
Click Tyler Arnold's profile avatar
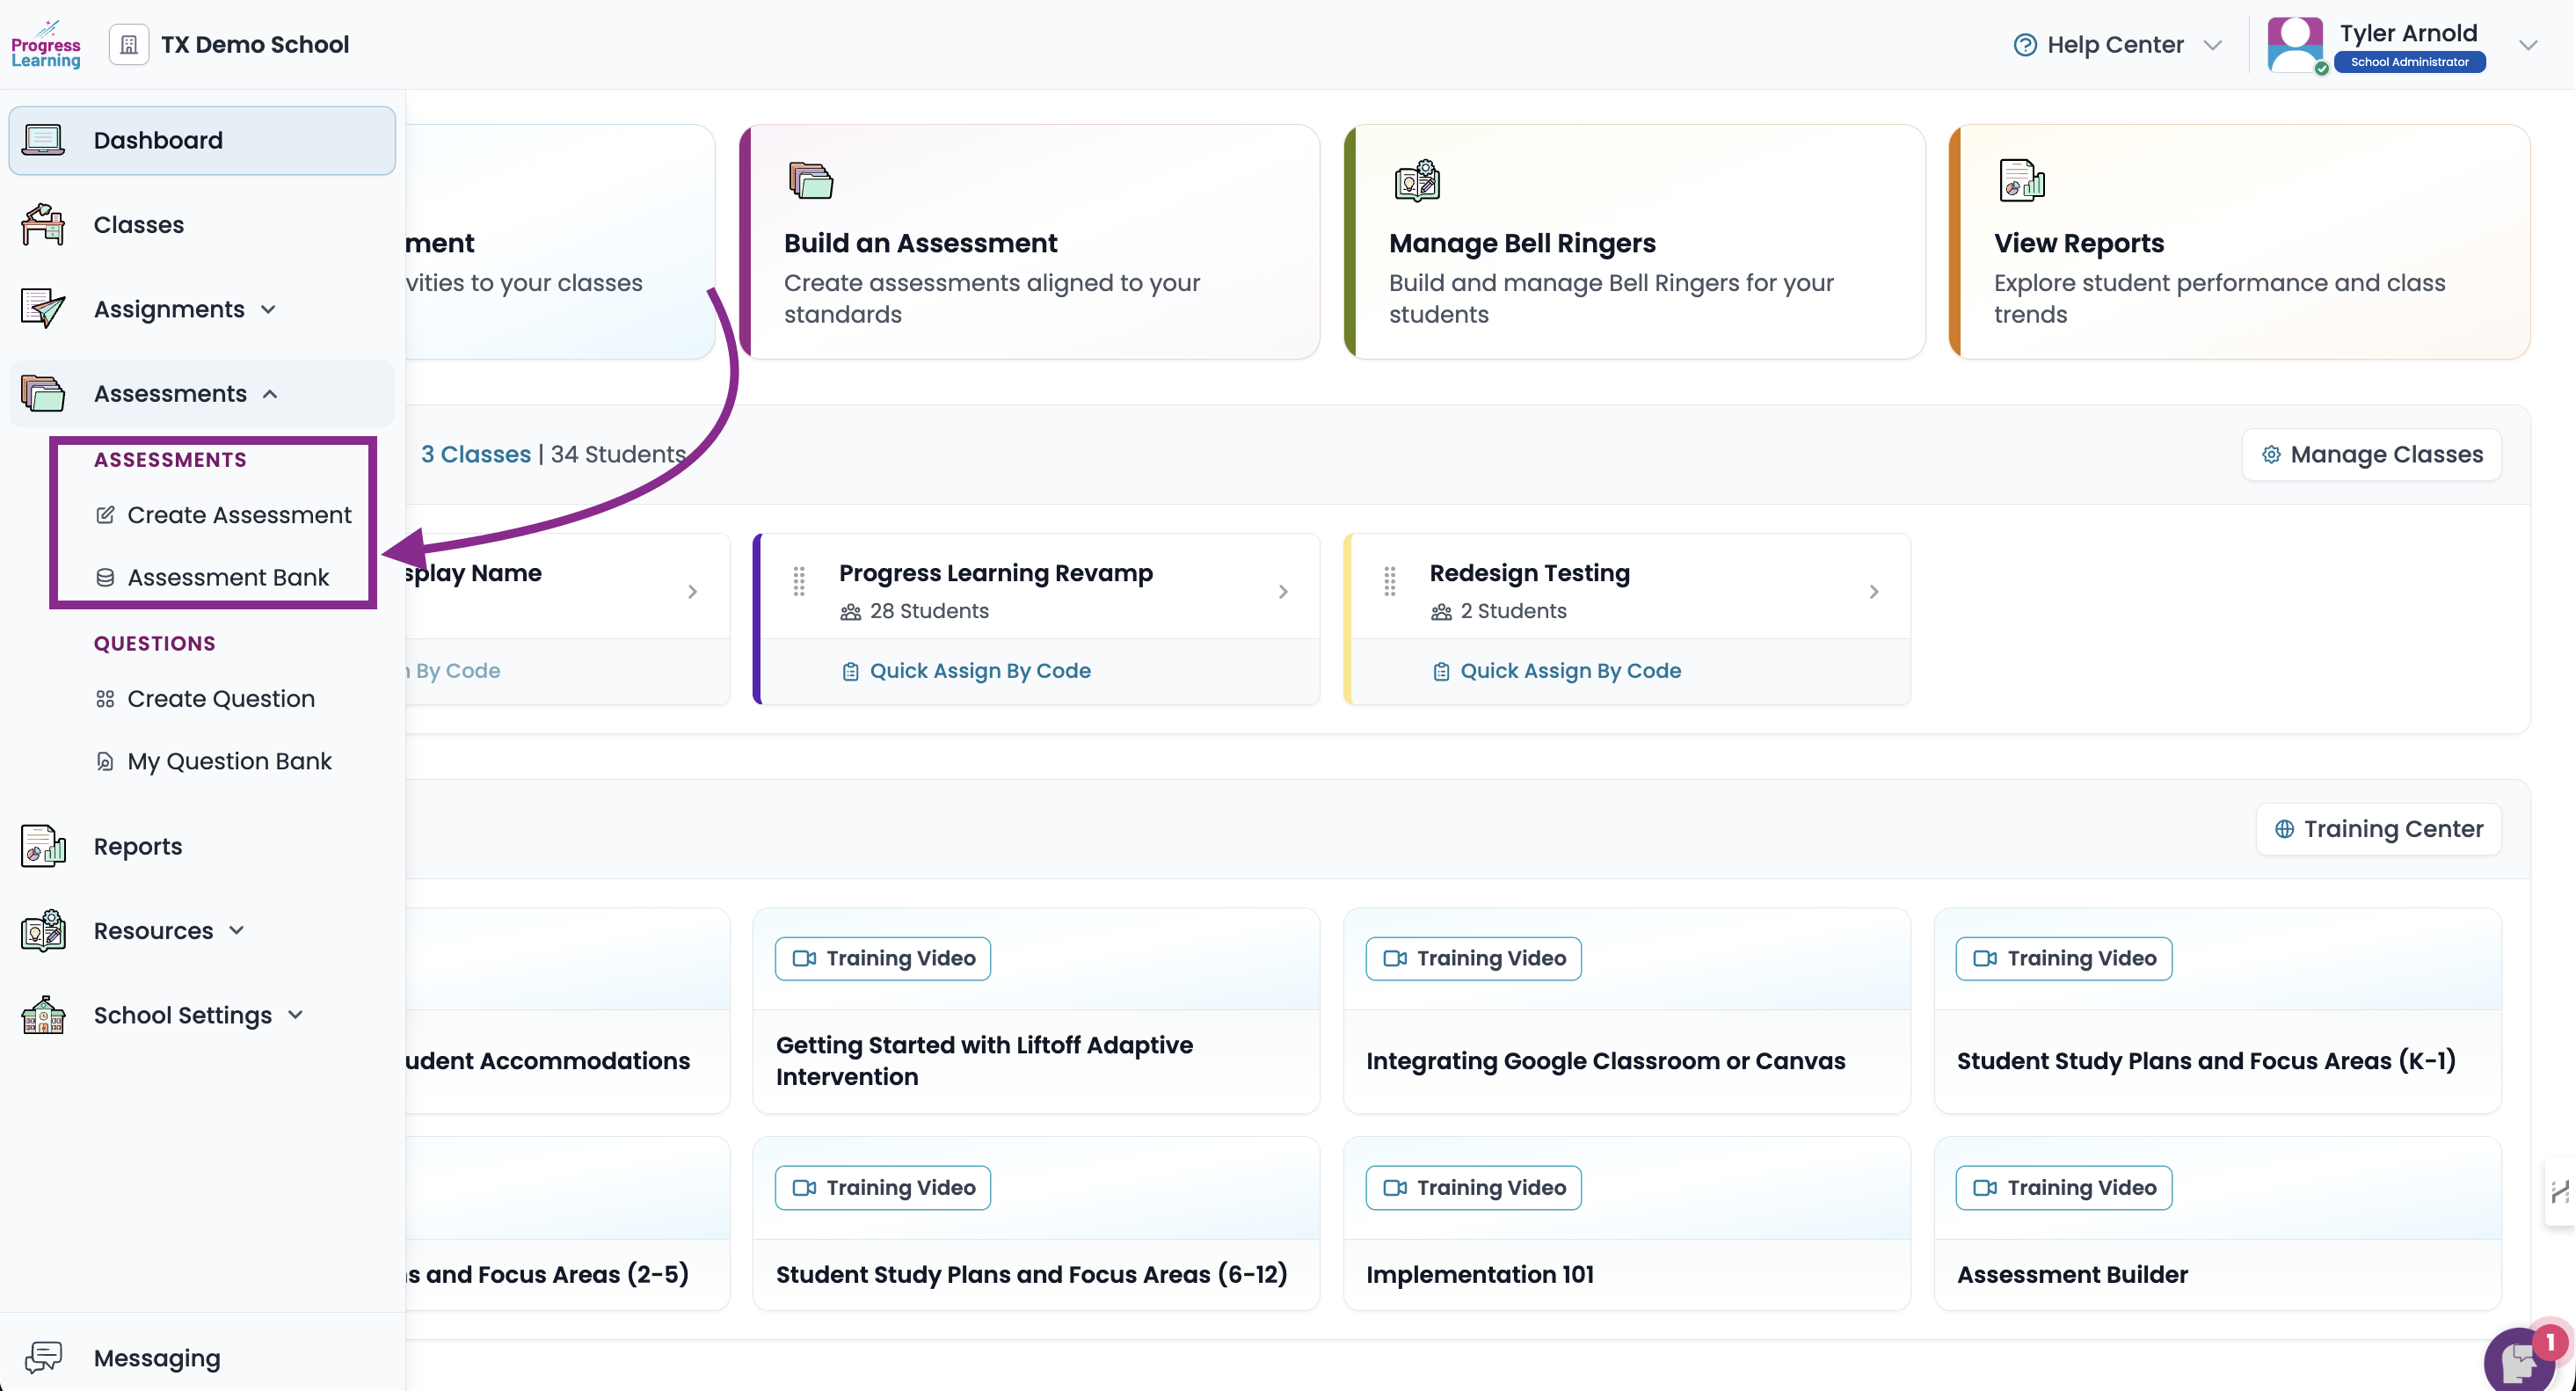tap(2296, 45)
